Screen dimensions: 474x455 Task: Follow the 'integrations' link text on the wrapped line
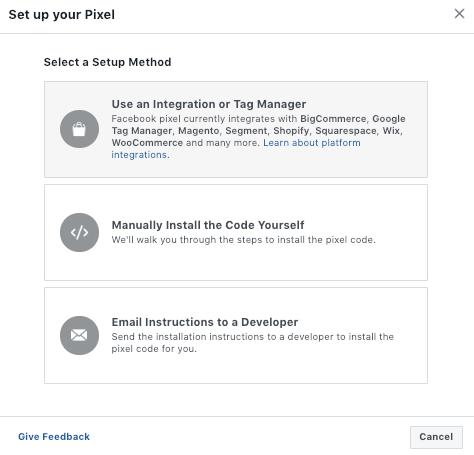(x=139, y=155)
